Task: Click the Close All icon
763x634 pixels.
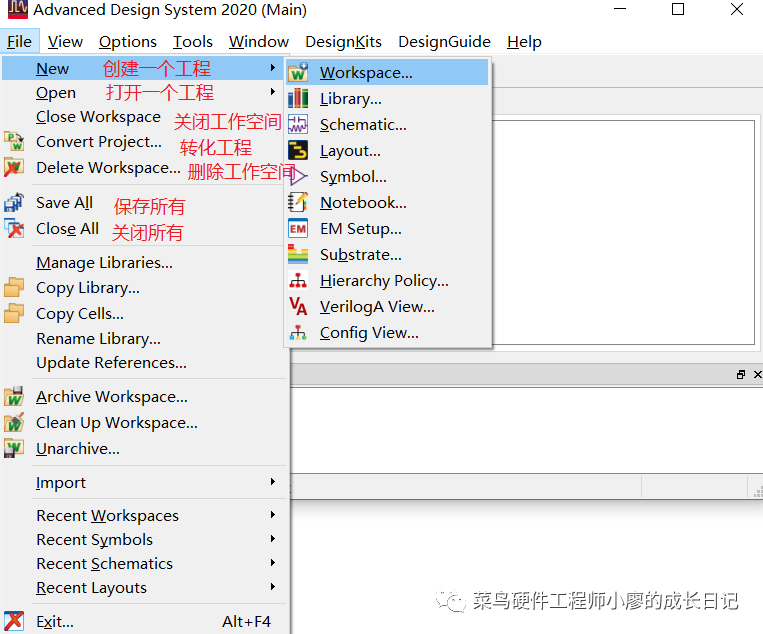Action: (x=14, y=228)
